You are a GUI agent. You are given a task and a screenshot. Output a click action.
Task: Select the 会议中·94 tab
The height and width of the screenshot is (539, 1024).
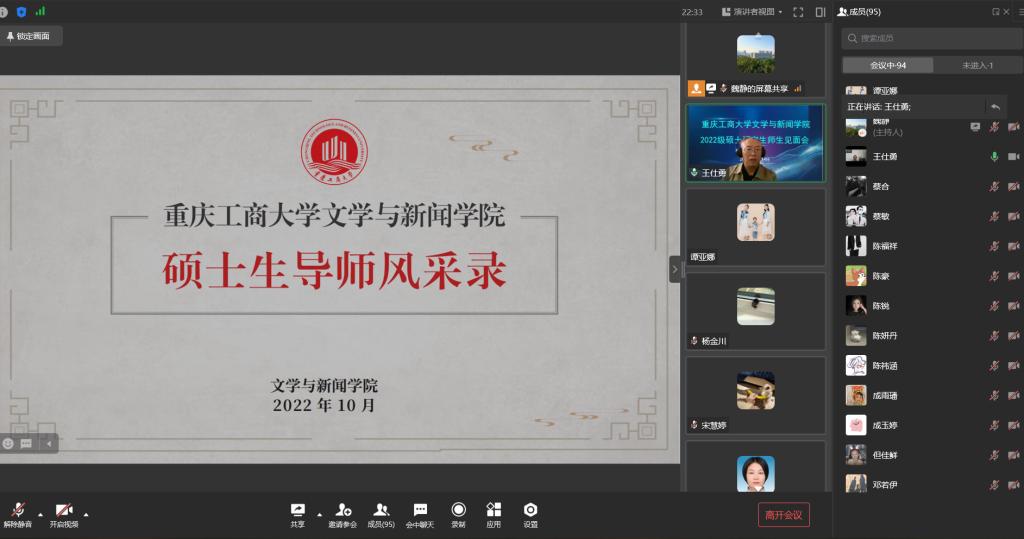tap(887, 65)
